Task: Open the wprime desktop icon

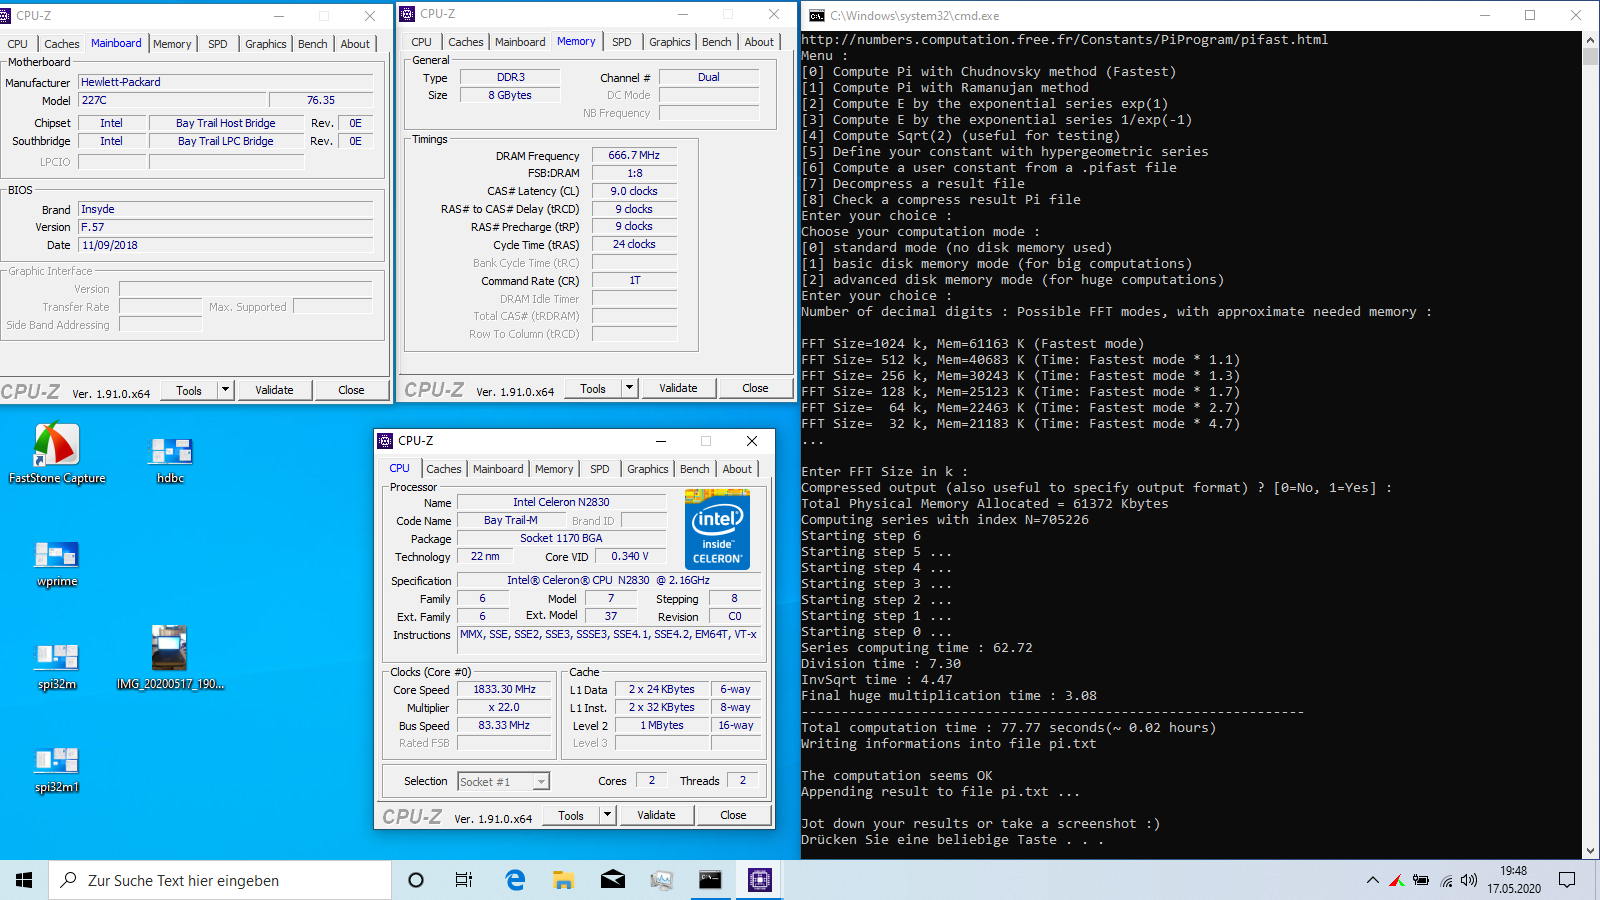Action: pyautogui.click(x=57, y=562)
